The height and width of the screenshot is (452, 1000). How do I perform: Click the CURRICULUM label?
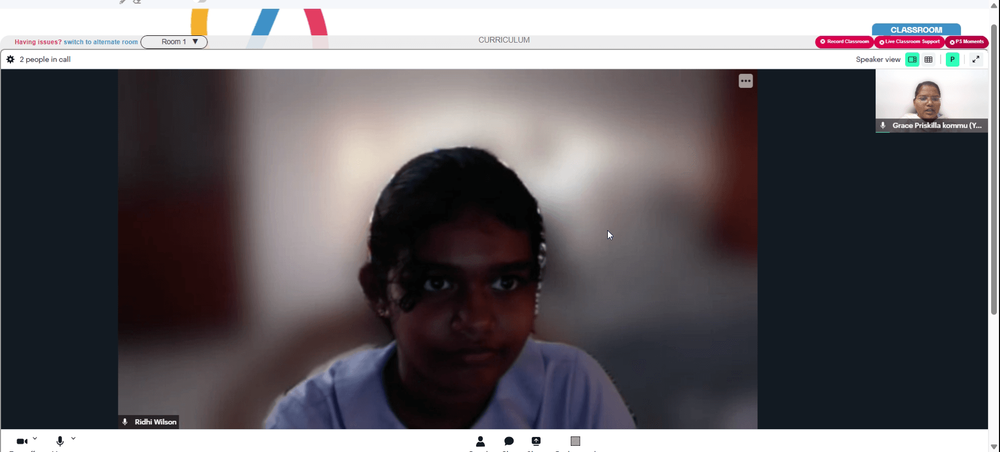(504, 40)
